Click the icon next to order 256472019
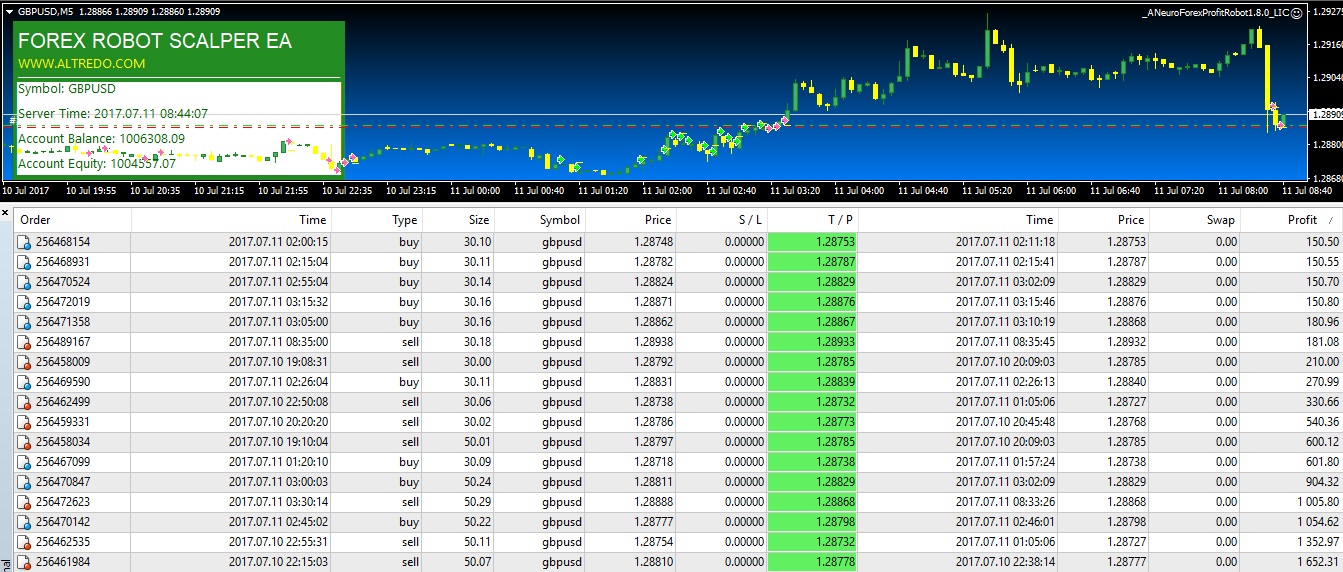This screenshot has width=1343, height=572. click(24, 302)
